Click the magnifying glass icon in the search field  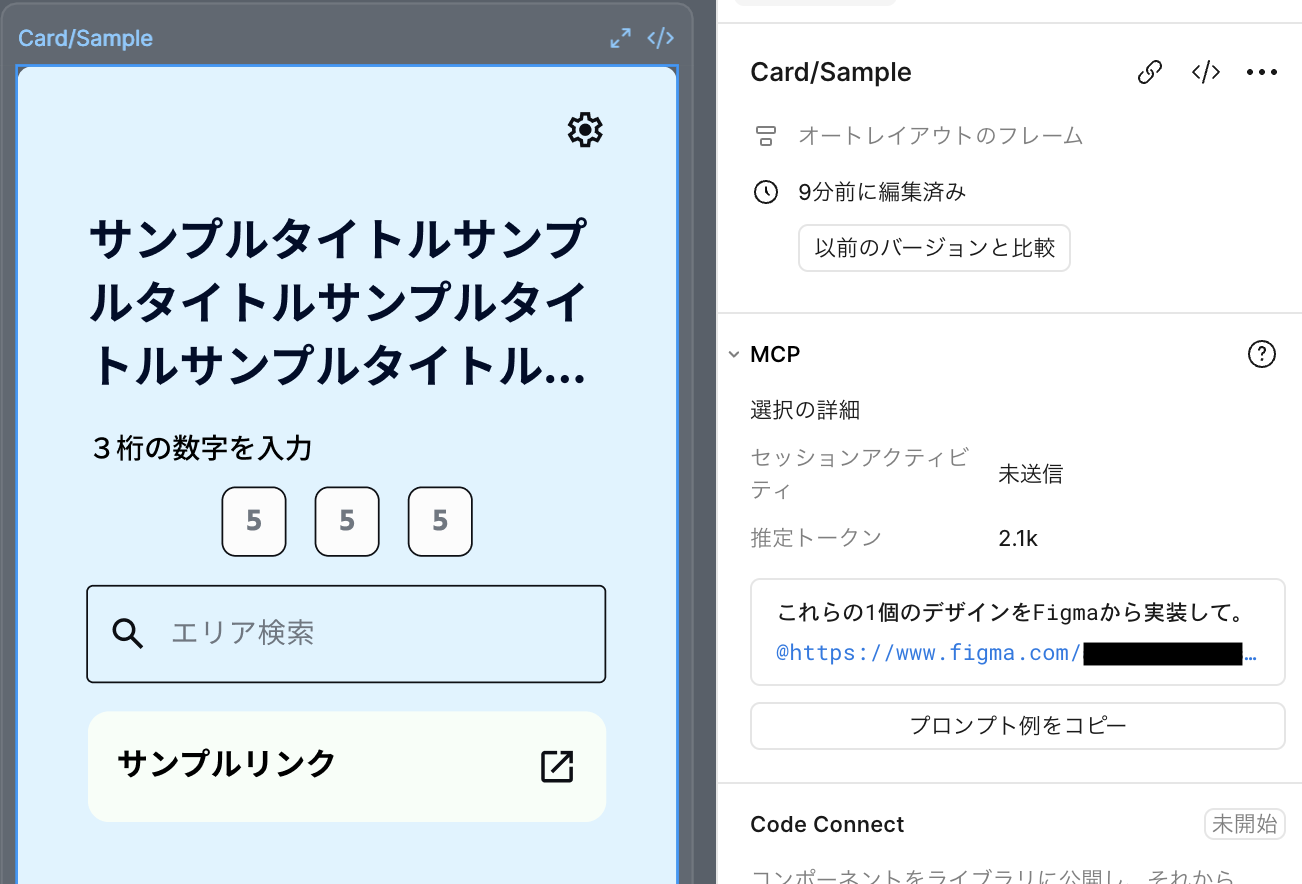128,633
